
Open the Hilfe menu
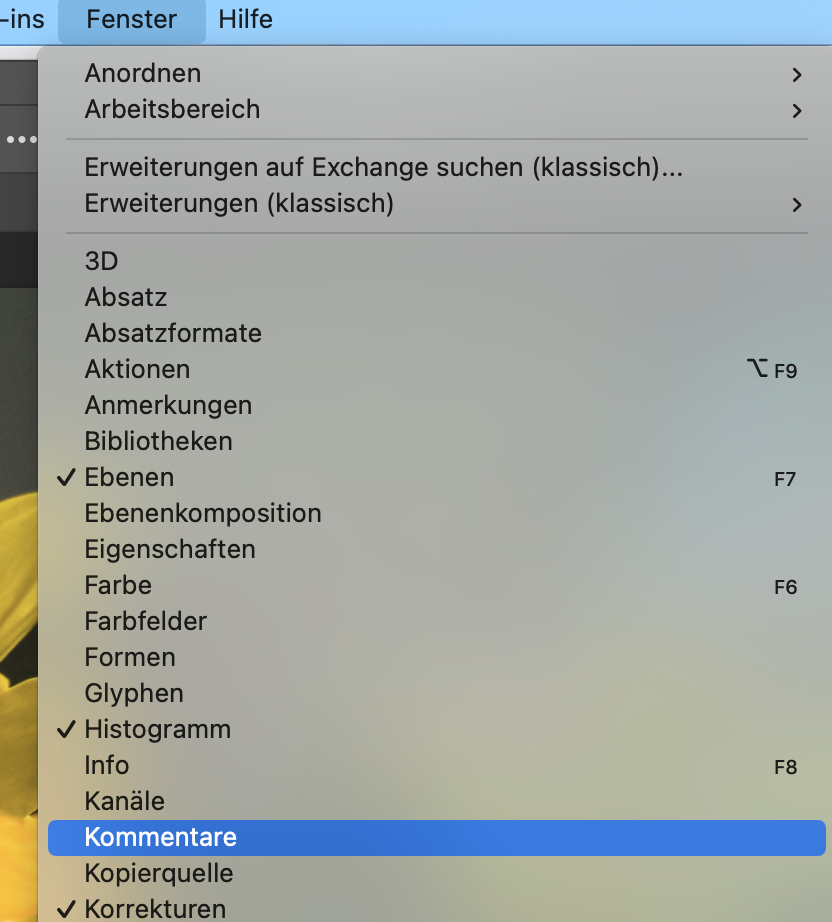pos(245,19)
